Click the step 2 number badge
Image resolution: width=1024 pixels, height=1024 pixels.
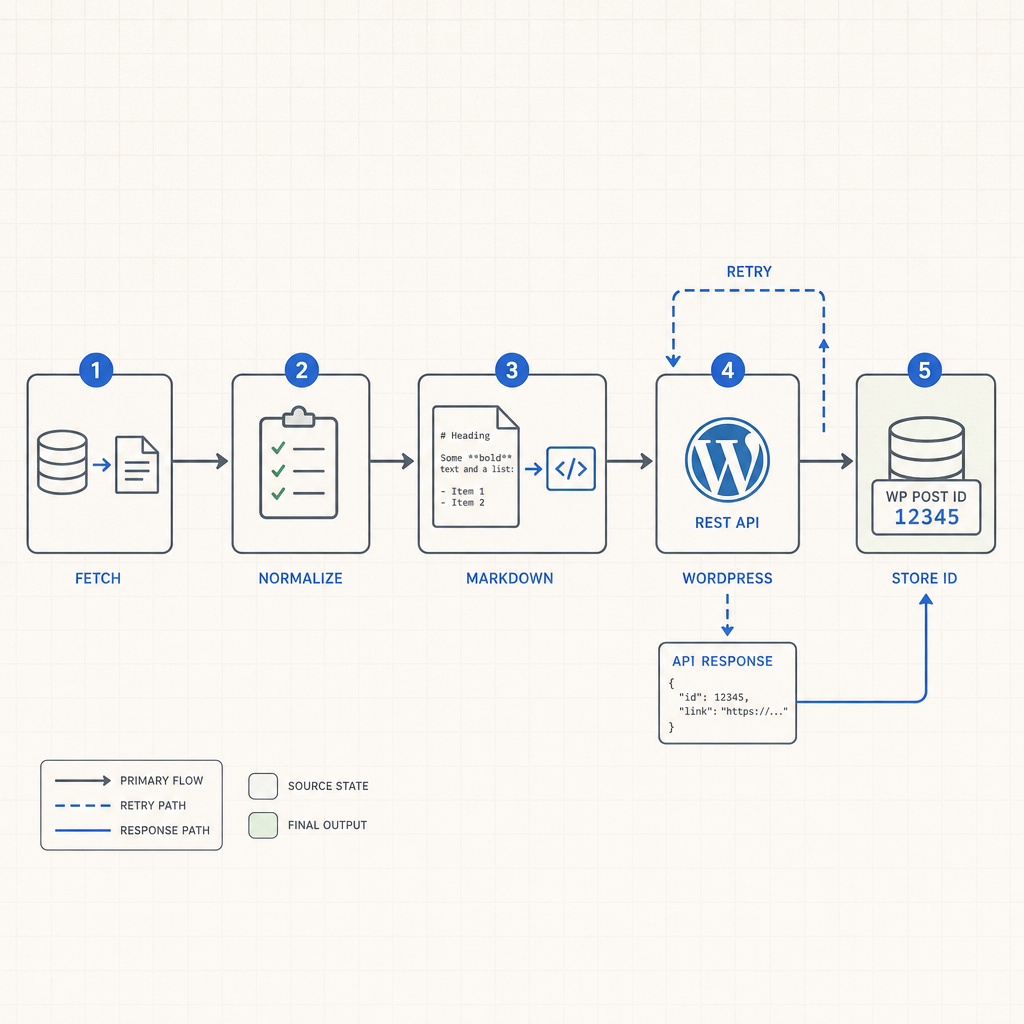tap(302, 370)
